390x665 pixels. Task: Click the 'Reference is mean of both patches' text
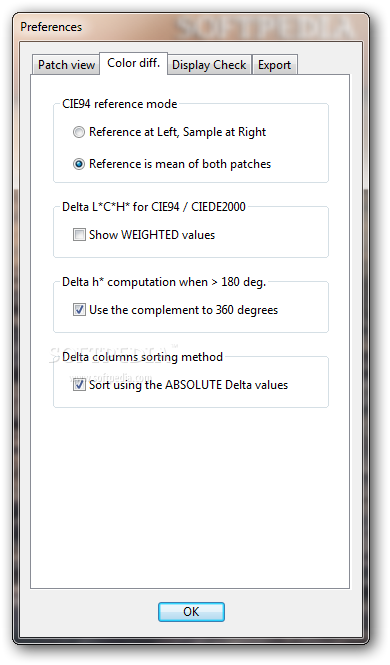coord(180,164)
